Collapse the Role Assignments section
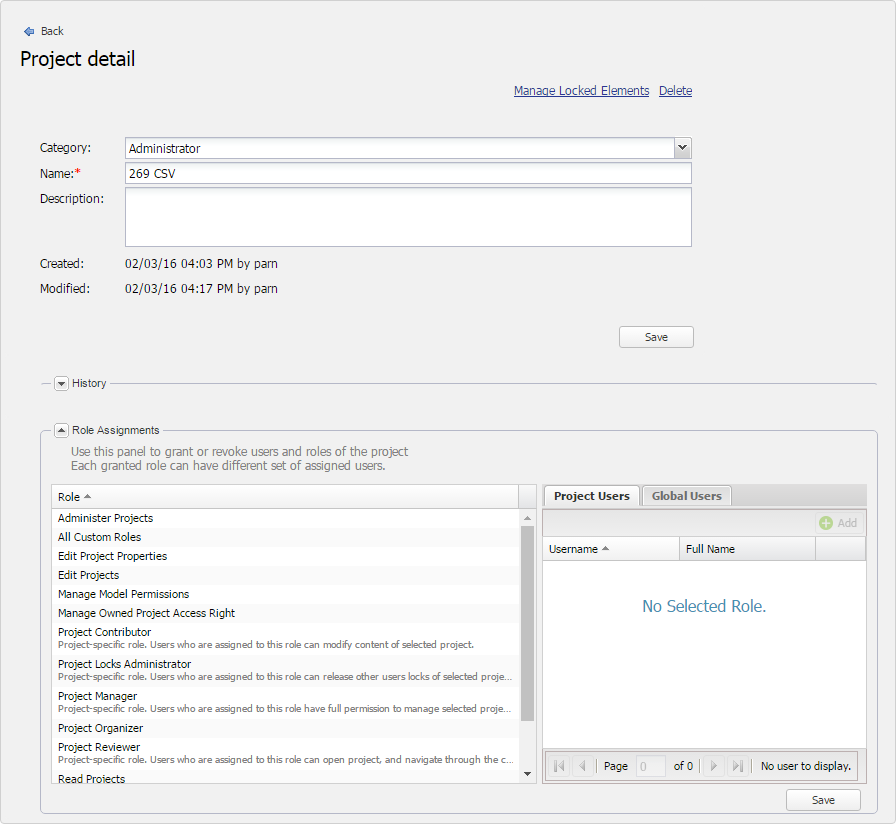This screenshot has height=824, width=896. (x=61, y=430)
